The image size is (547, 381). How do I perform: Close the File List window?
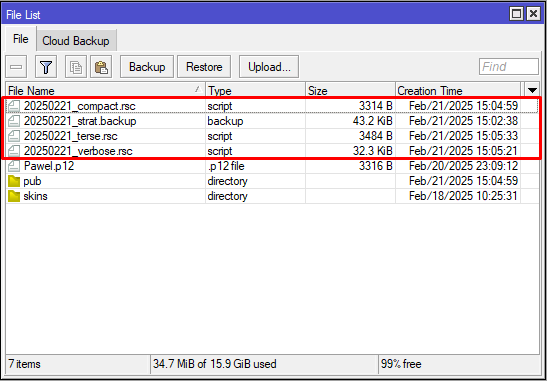coord(533,14)
